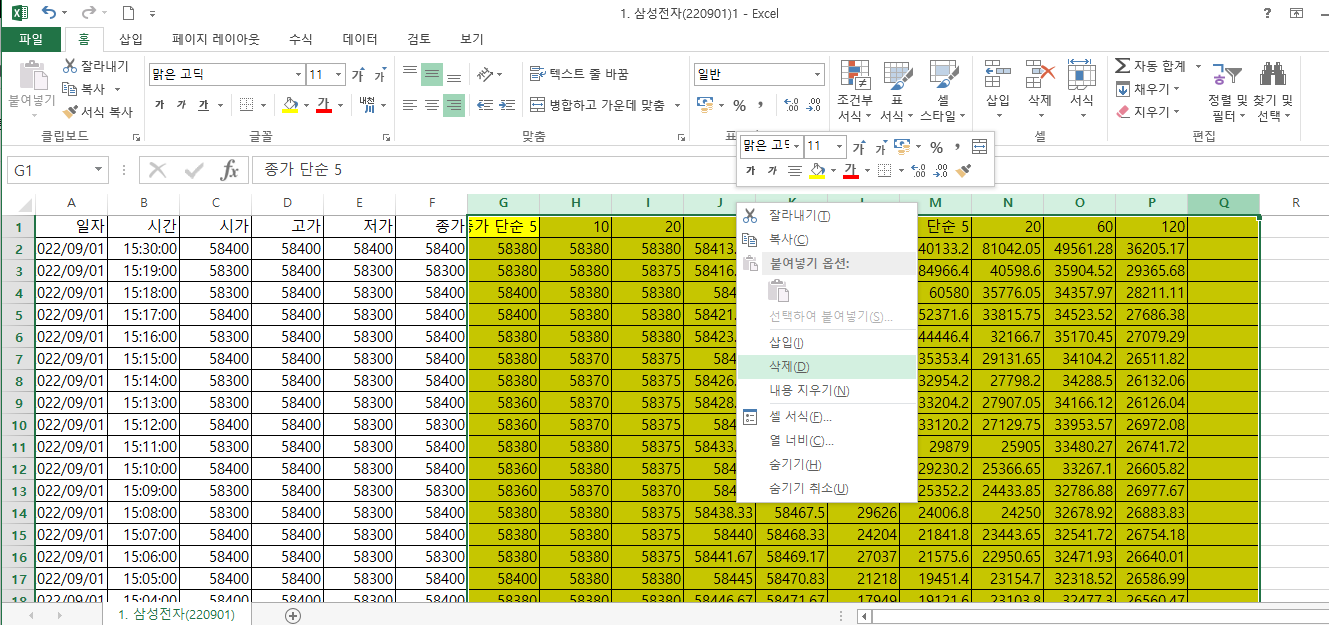Viewport: 1329px width, 625px height.
Task: Click the Insert Function fx button
Action: (230, 170)
